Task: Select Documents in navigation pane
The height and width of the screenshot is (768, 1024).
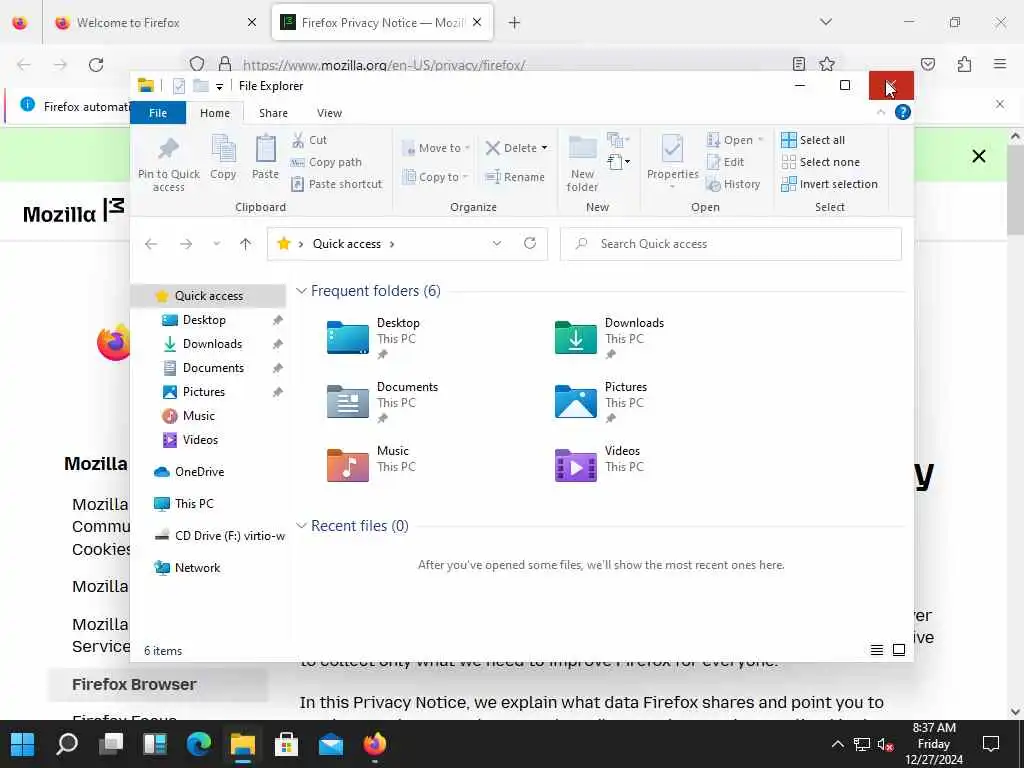Action: 213,368
